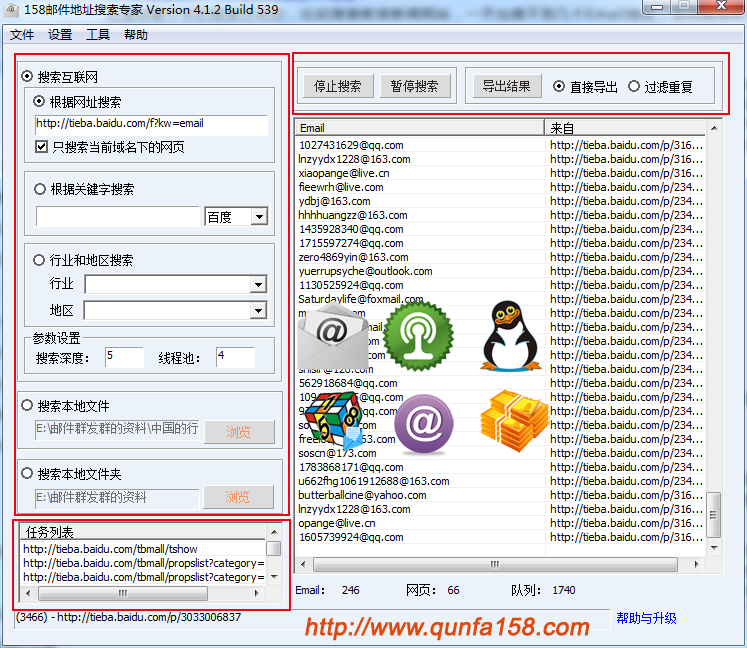
Task: Open the 设置 menu
Action: coord(60,35)
